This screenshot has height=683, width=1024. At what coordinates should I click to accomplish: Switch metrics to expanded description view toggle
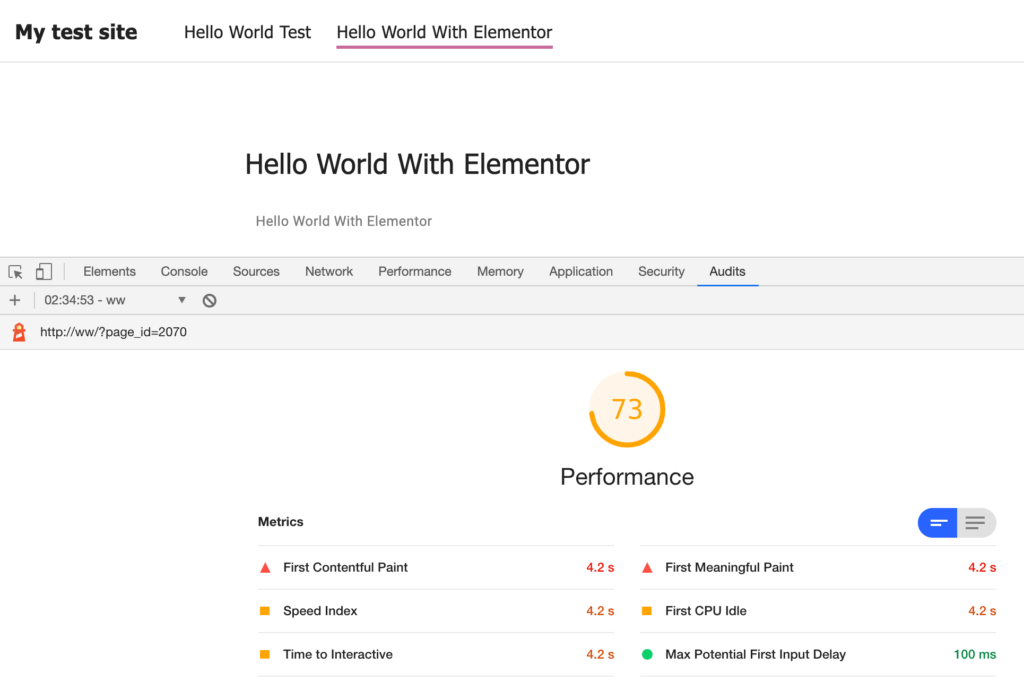click(x=976, y=523)
